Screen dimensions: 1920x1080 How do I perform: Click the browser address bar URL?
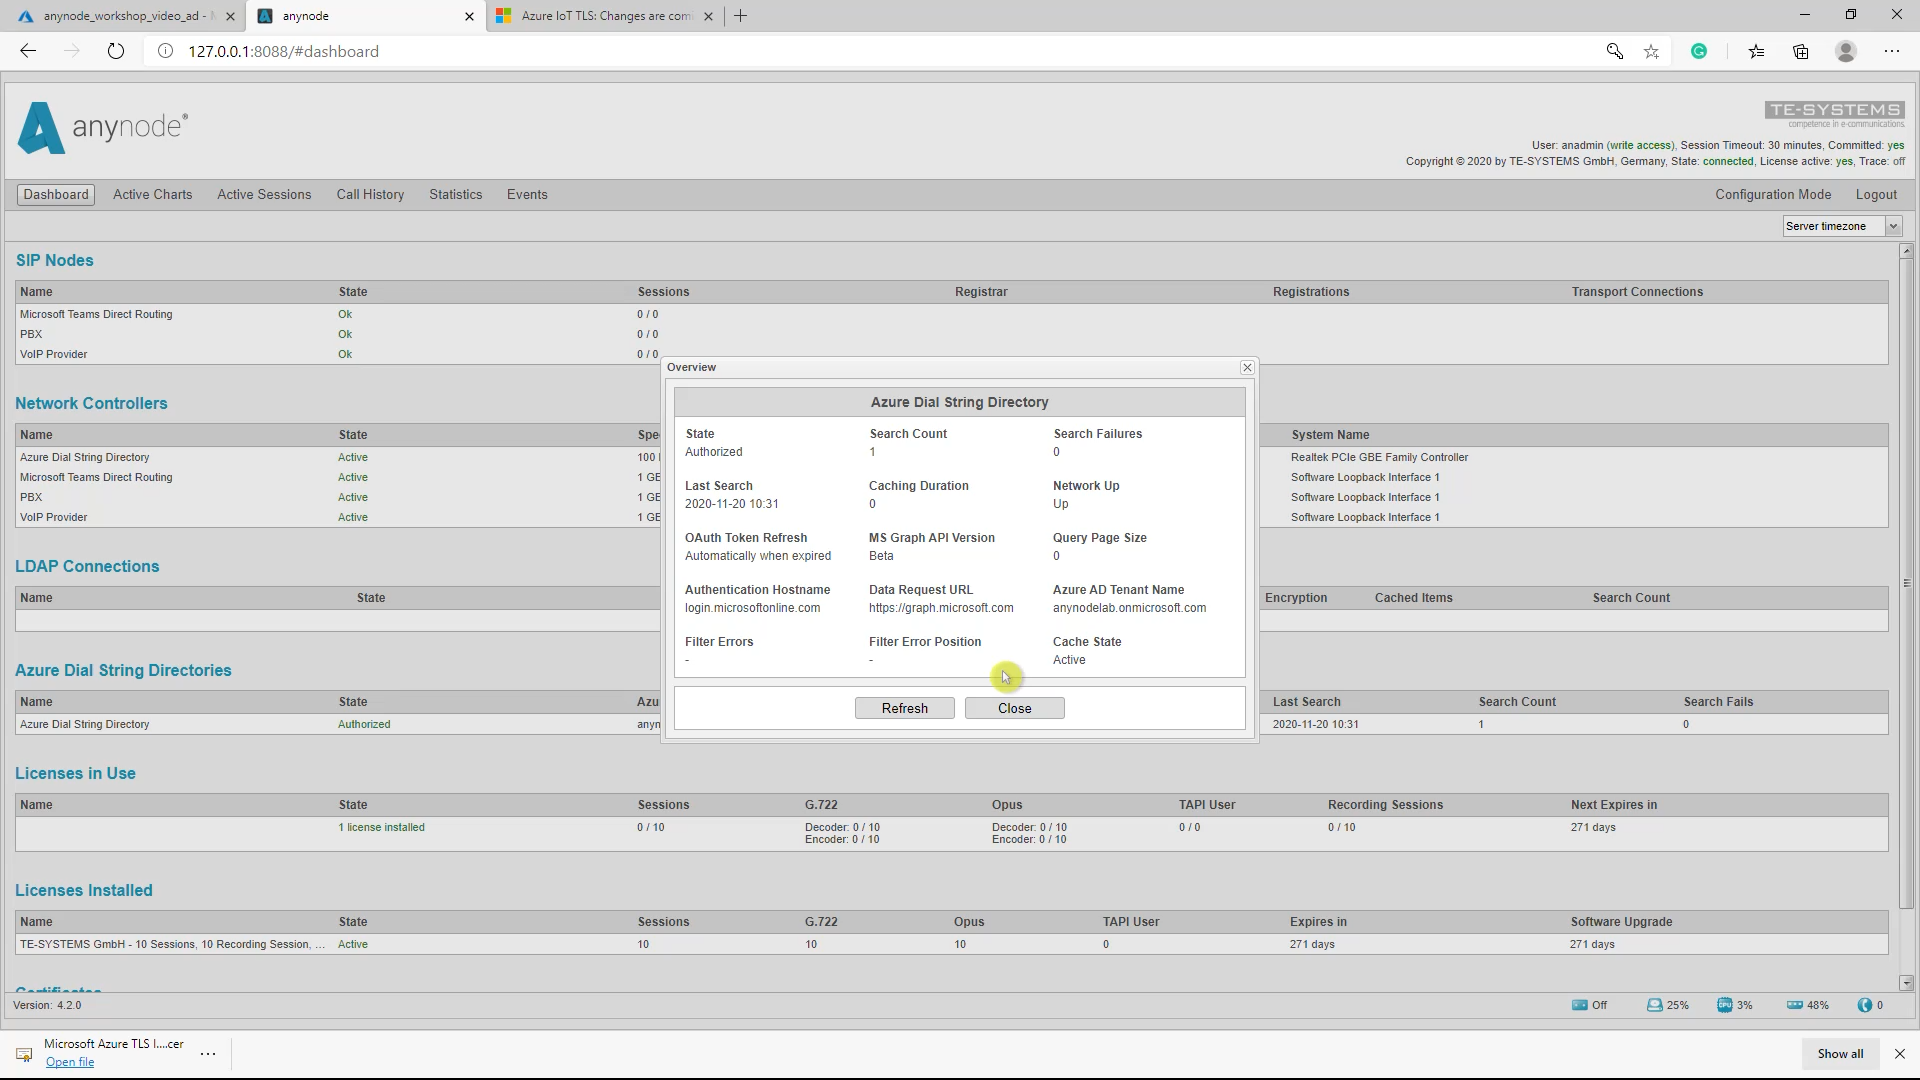coord(284,51)
